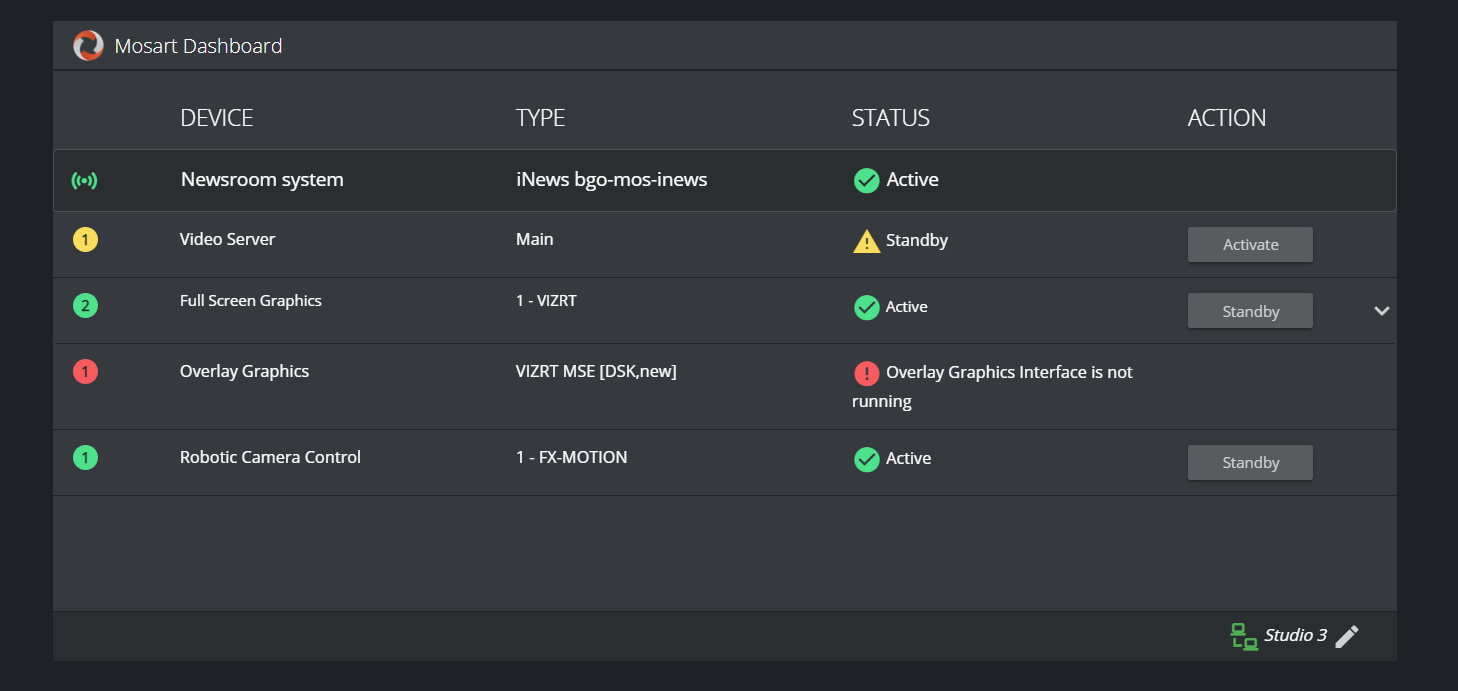Screen dimensions: 1458x691
Task: Click the red error icon in Overlay Graphics status
Action: 866,373
